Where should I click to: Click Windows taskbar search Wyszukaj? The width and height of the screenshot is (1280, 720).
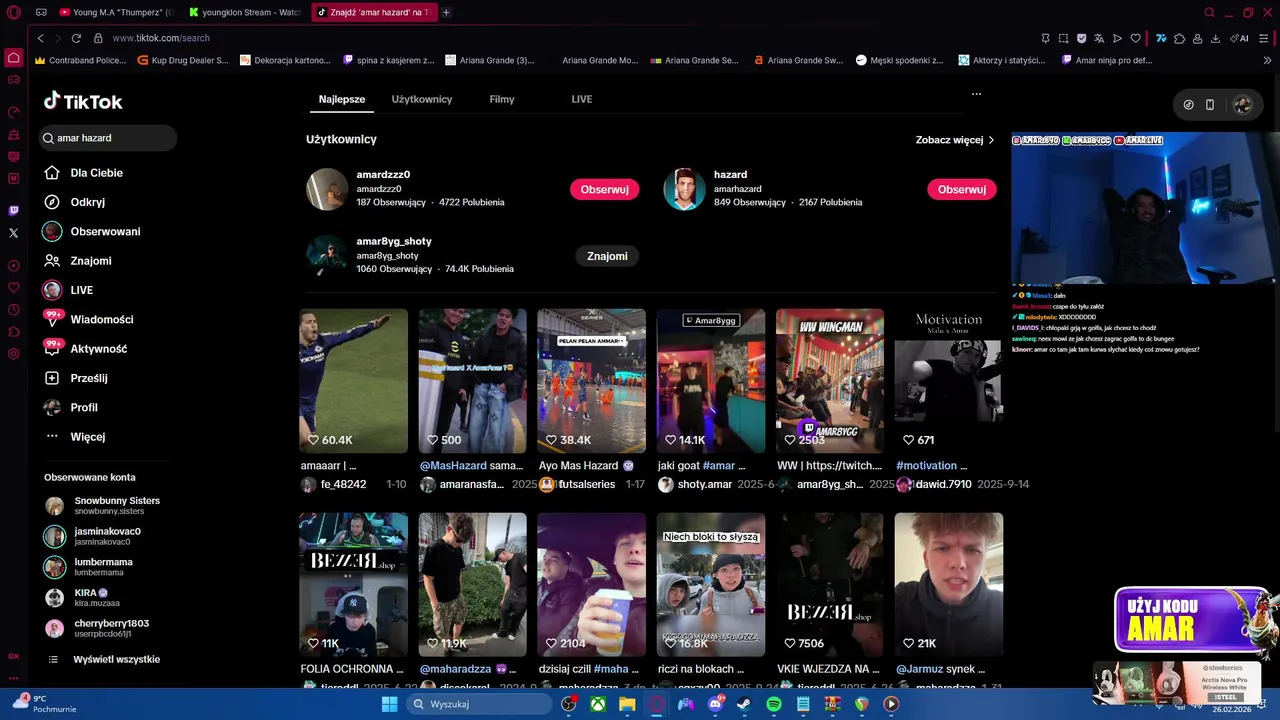click(x=479, y=704)
